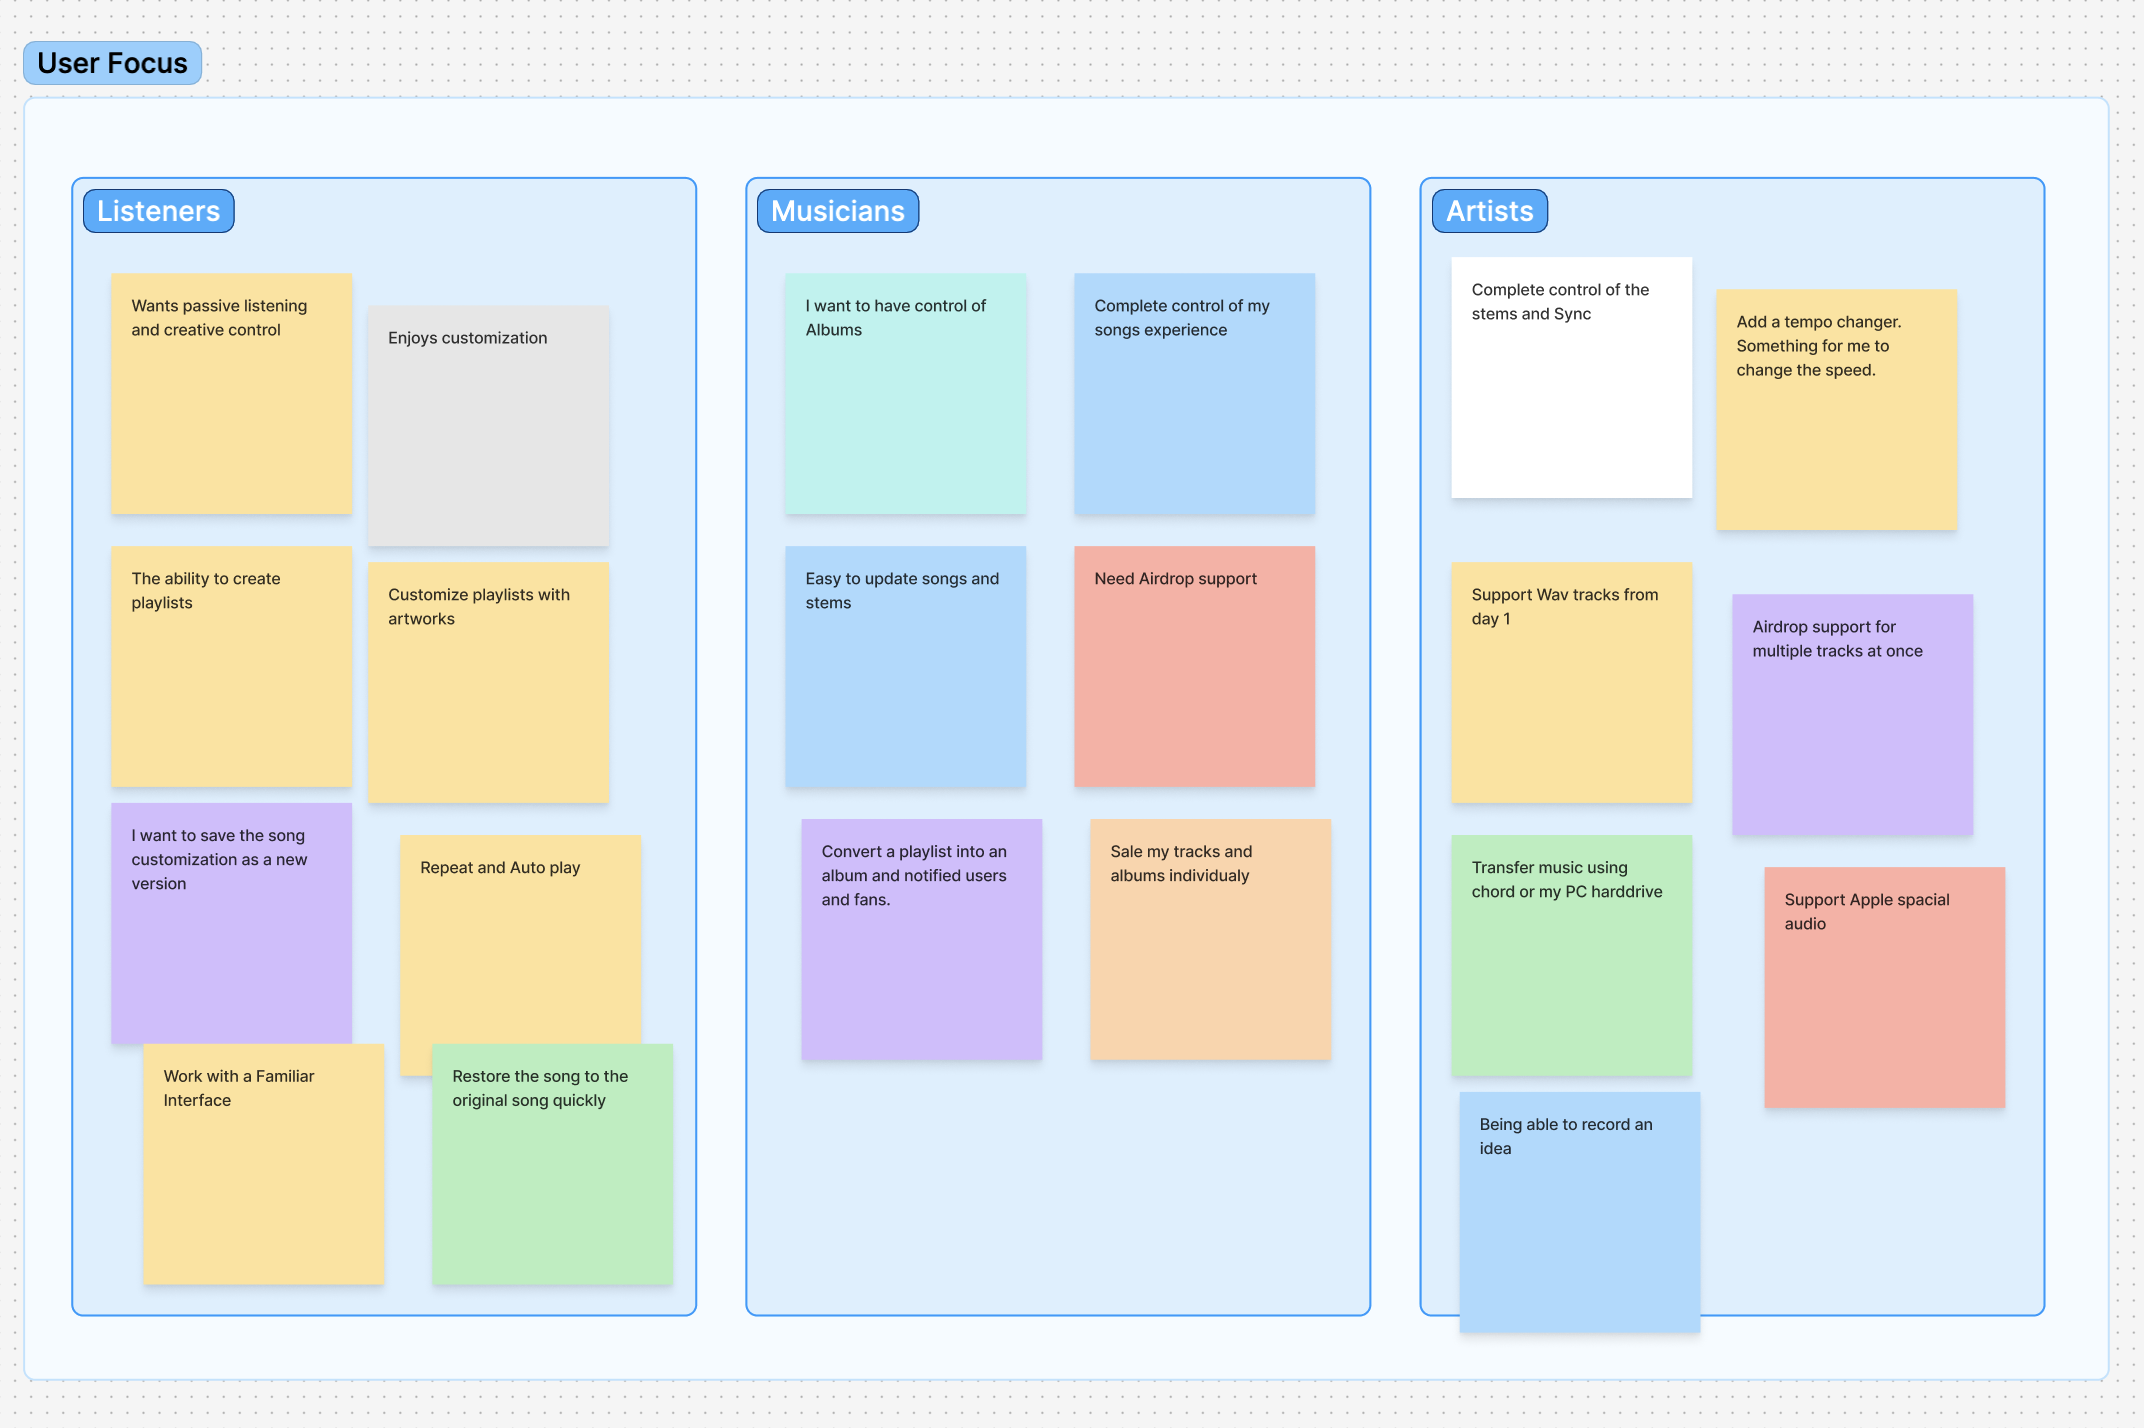2144x1428 pixels.
Task: Select the Listeners section title
Action: pos(158,211)
